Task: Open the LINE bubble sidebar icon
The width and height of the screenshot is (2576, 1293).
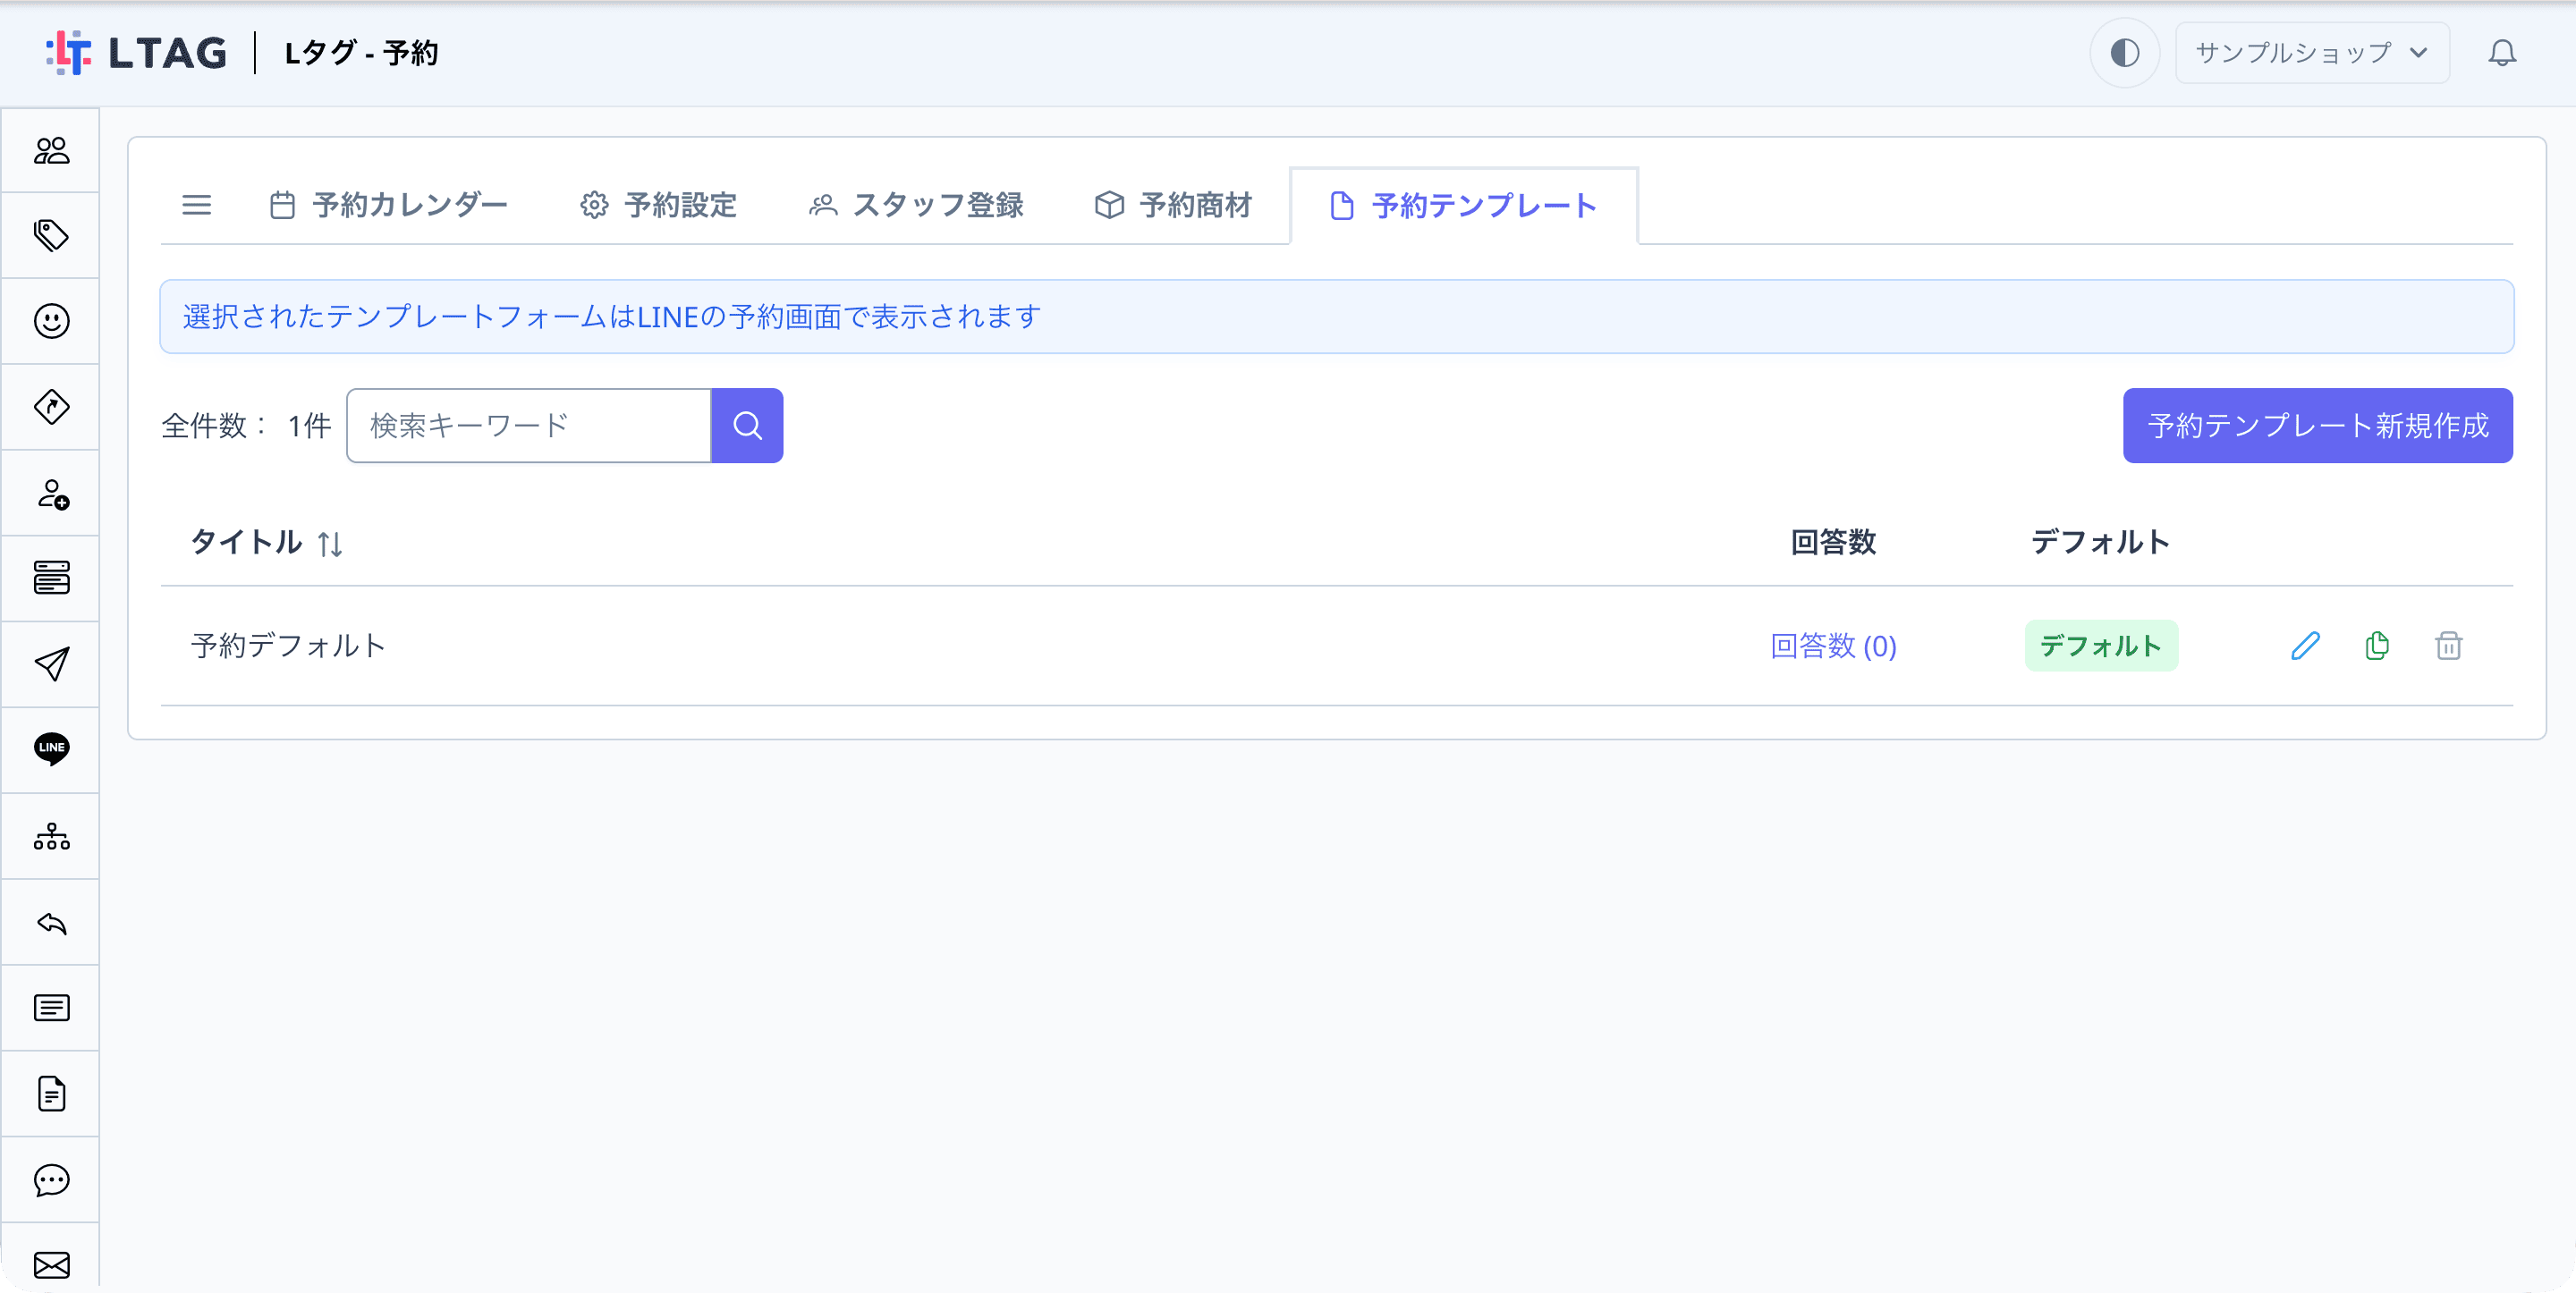Action: (51, 749)
